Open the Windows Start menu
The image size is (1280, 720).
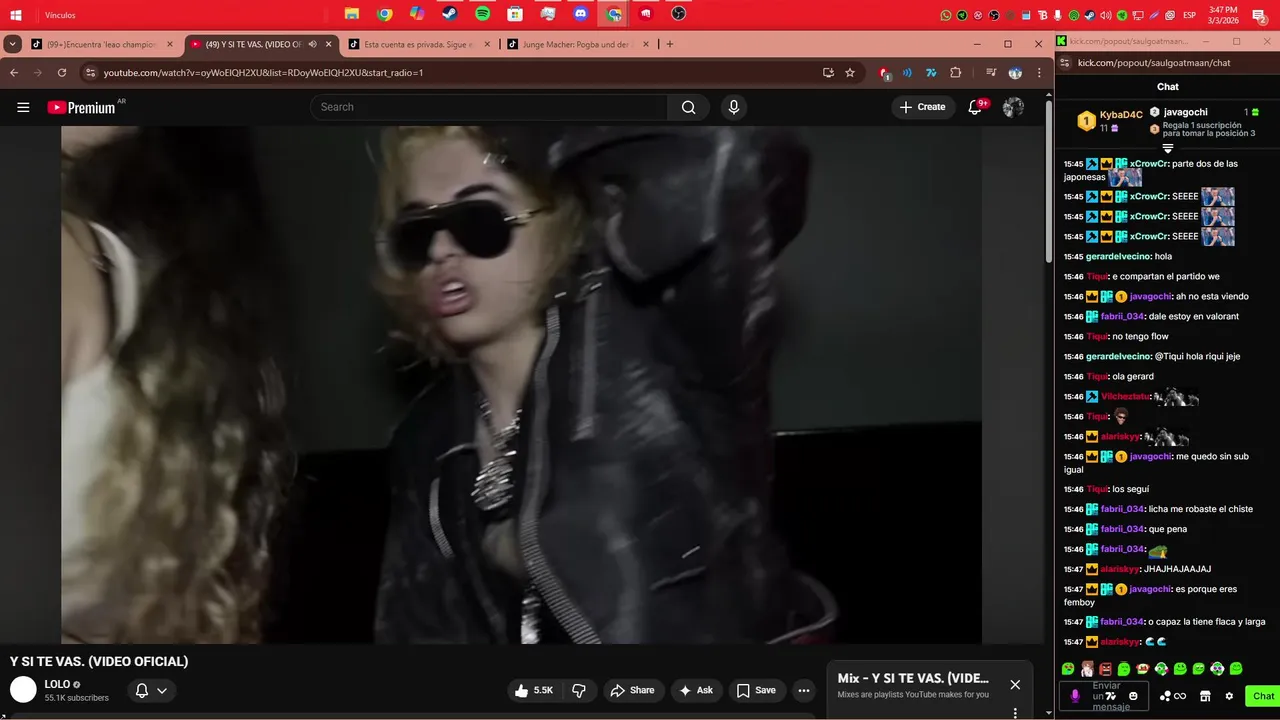15,15
